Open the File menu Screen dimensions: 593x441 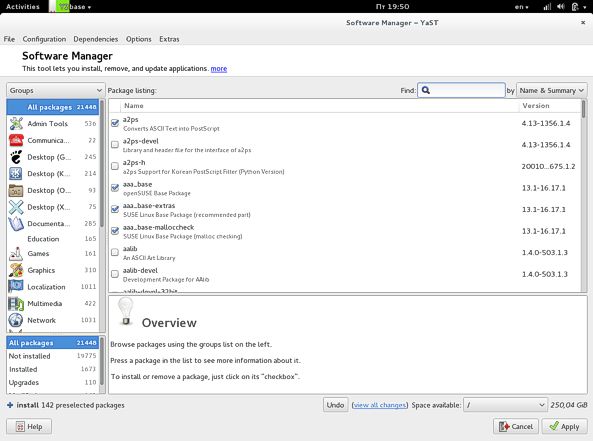point(9,39)
